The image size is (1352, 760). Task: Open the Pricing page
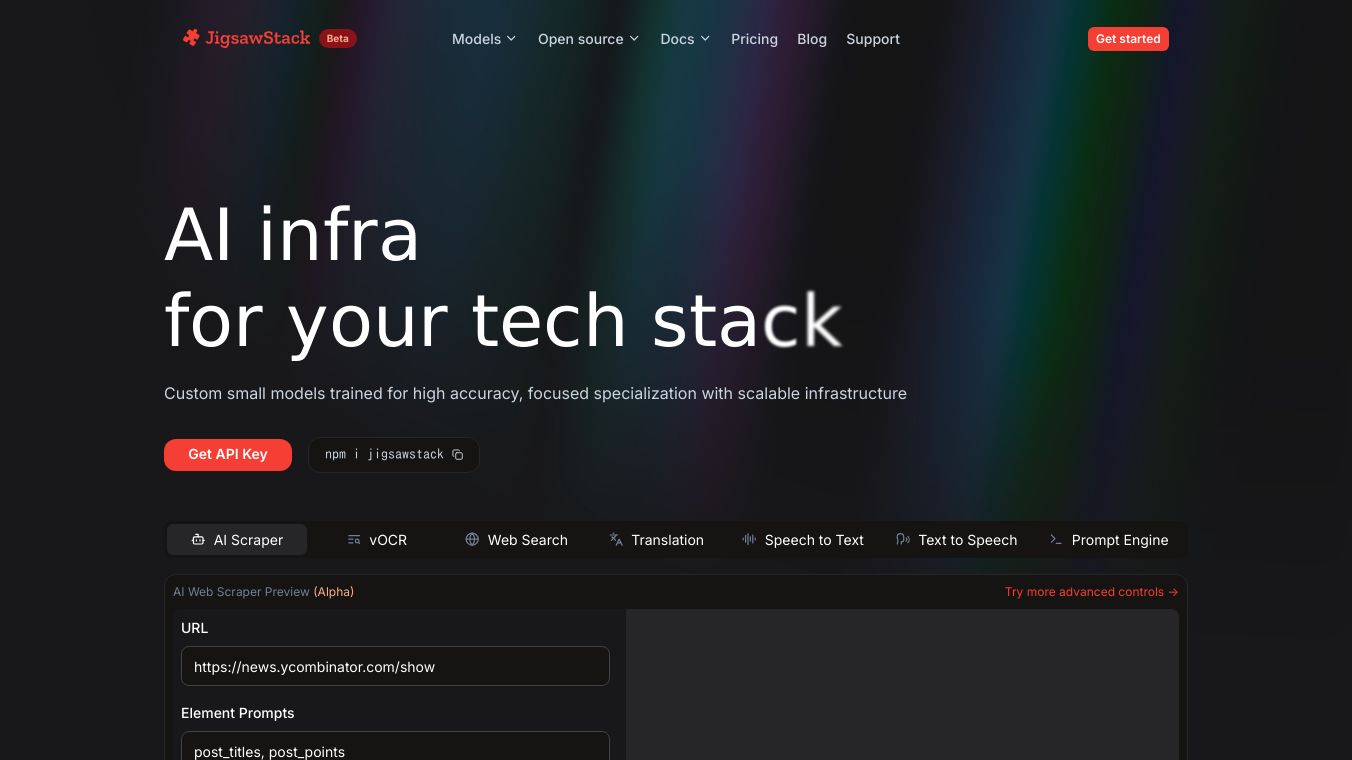(754, 39)
